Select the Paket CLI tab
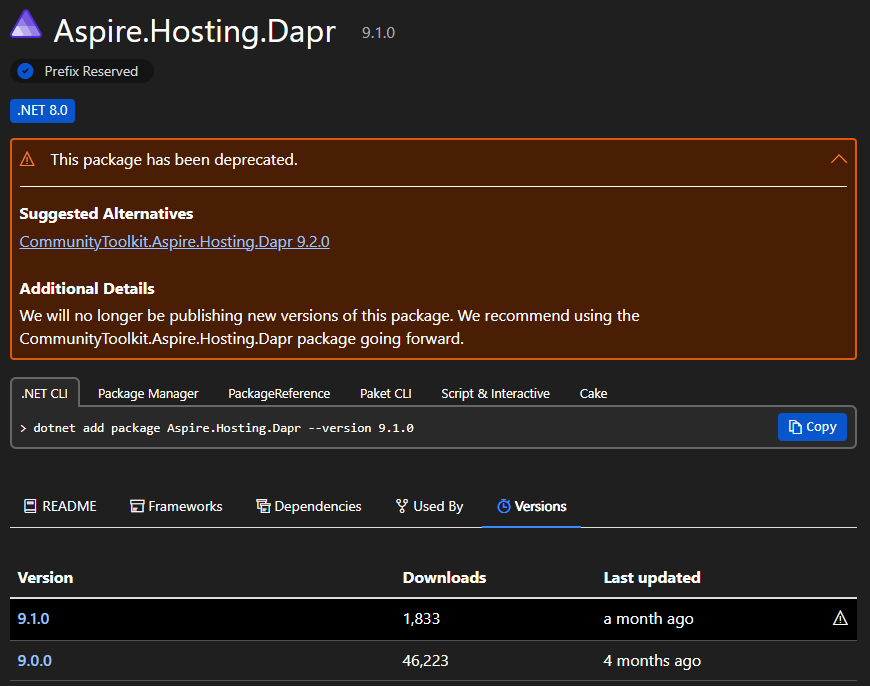This screenshot has width=870, height=686. (x=386, y=394)
